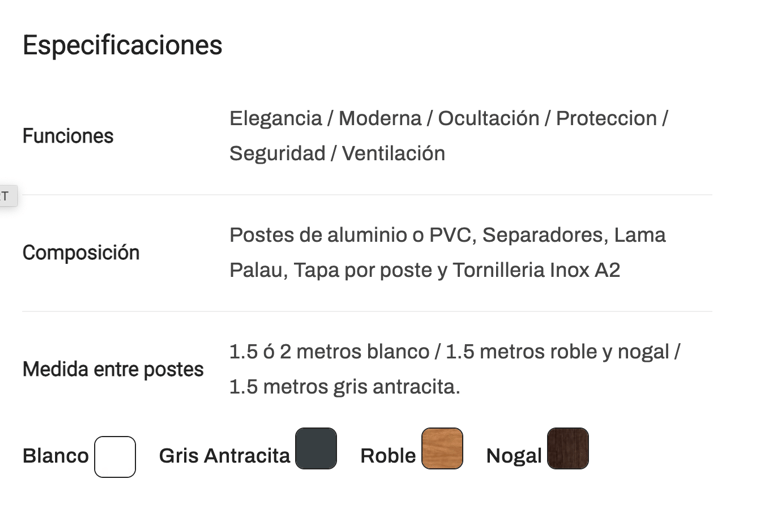Image resolution: width=768 pixels, height=513 pixels.
Task: Click the Funciones row label
Action: point(68,136)
